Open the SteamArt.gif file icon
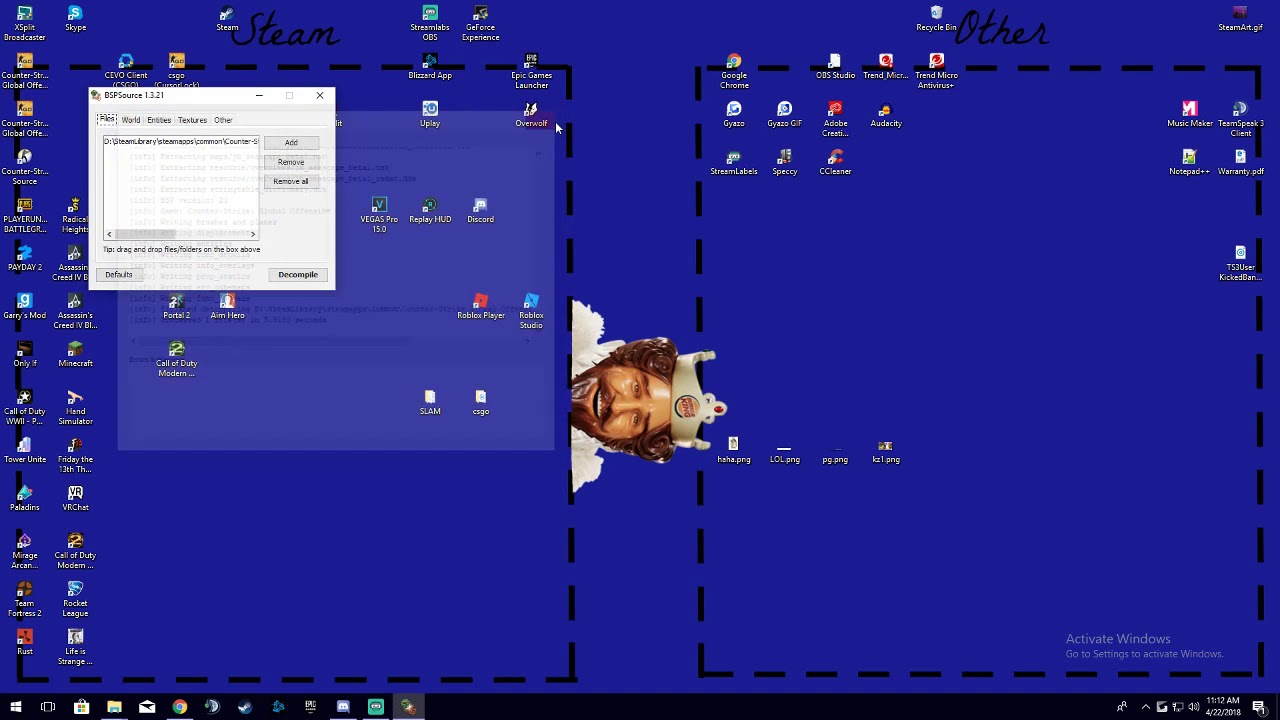This screenshot has width=1280, height=720. (x=1240, y=19)
